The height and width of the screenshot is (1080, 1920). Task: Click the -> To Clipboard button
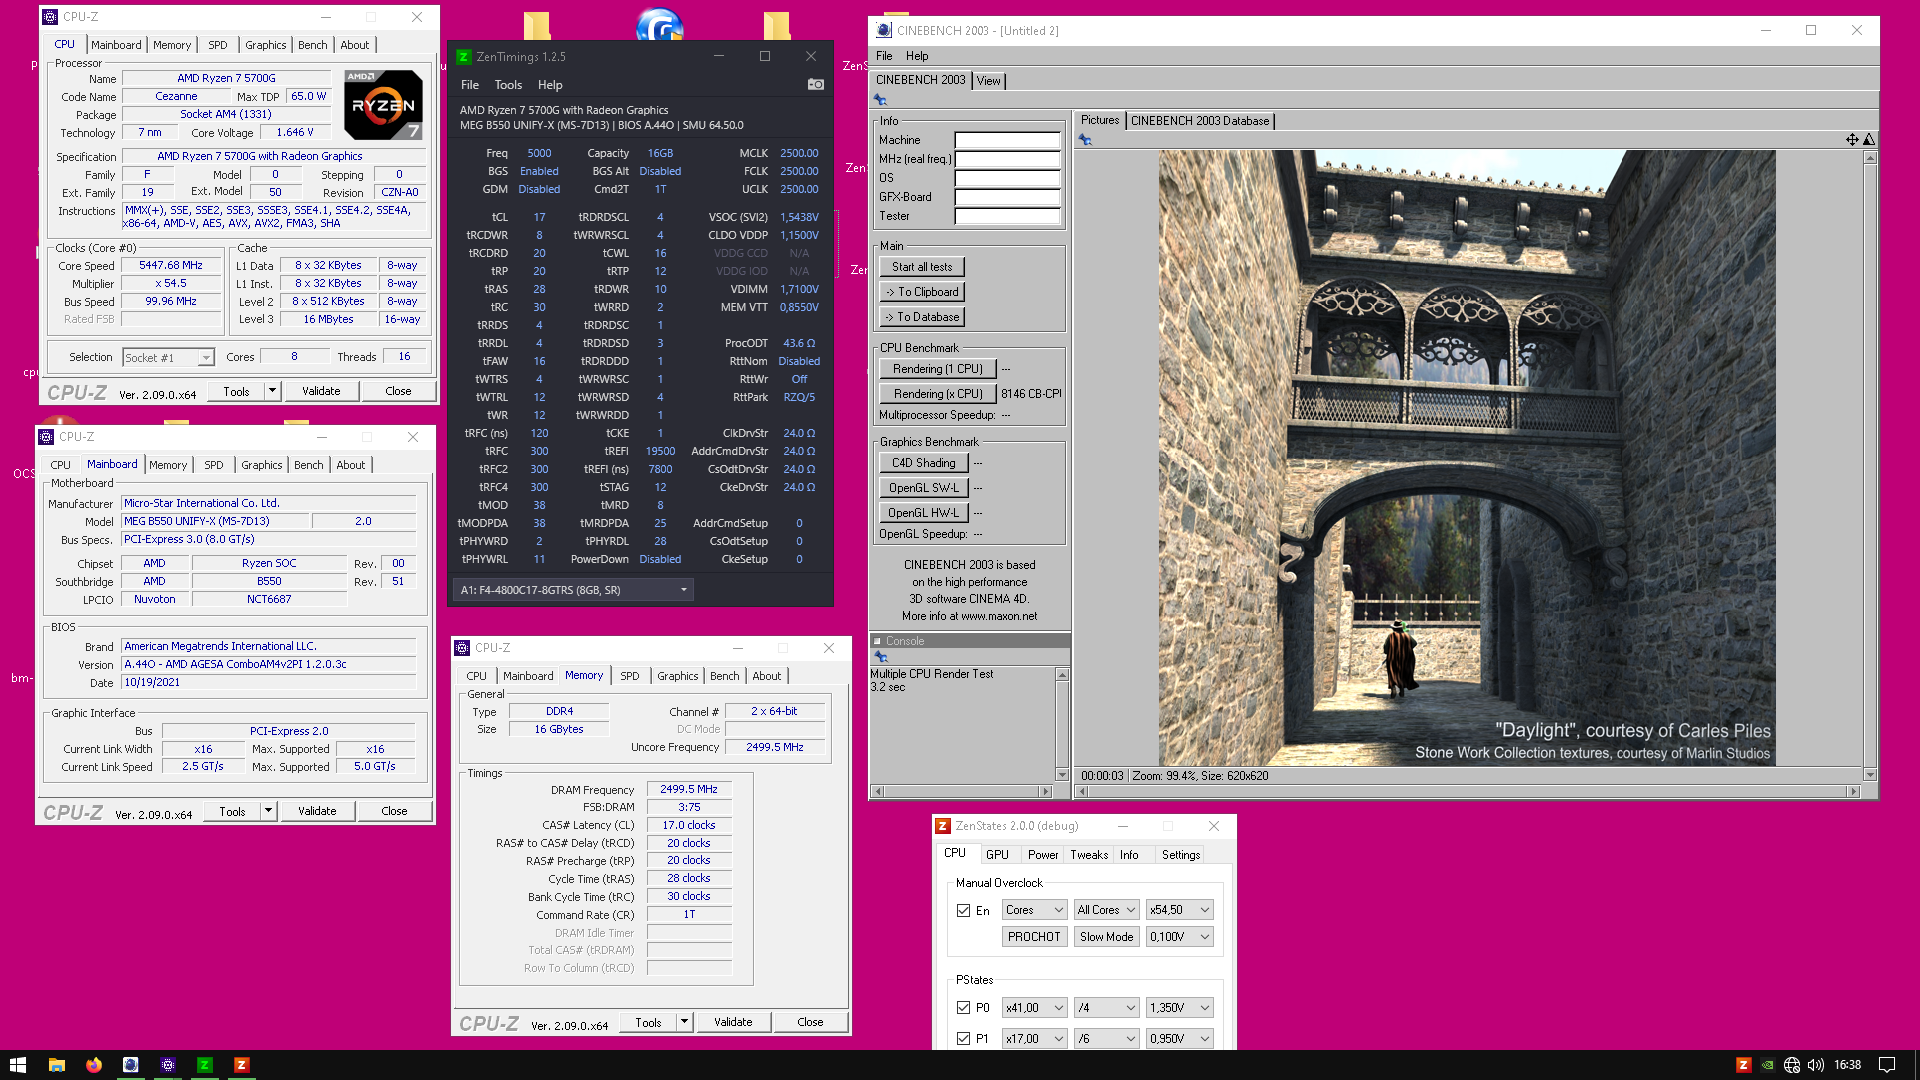(x=922, y=292)
